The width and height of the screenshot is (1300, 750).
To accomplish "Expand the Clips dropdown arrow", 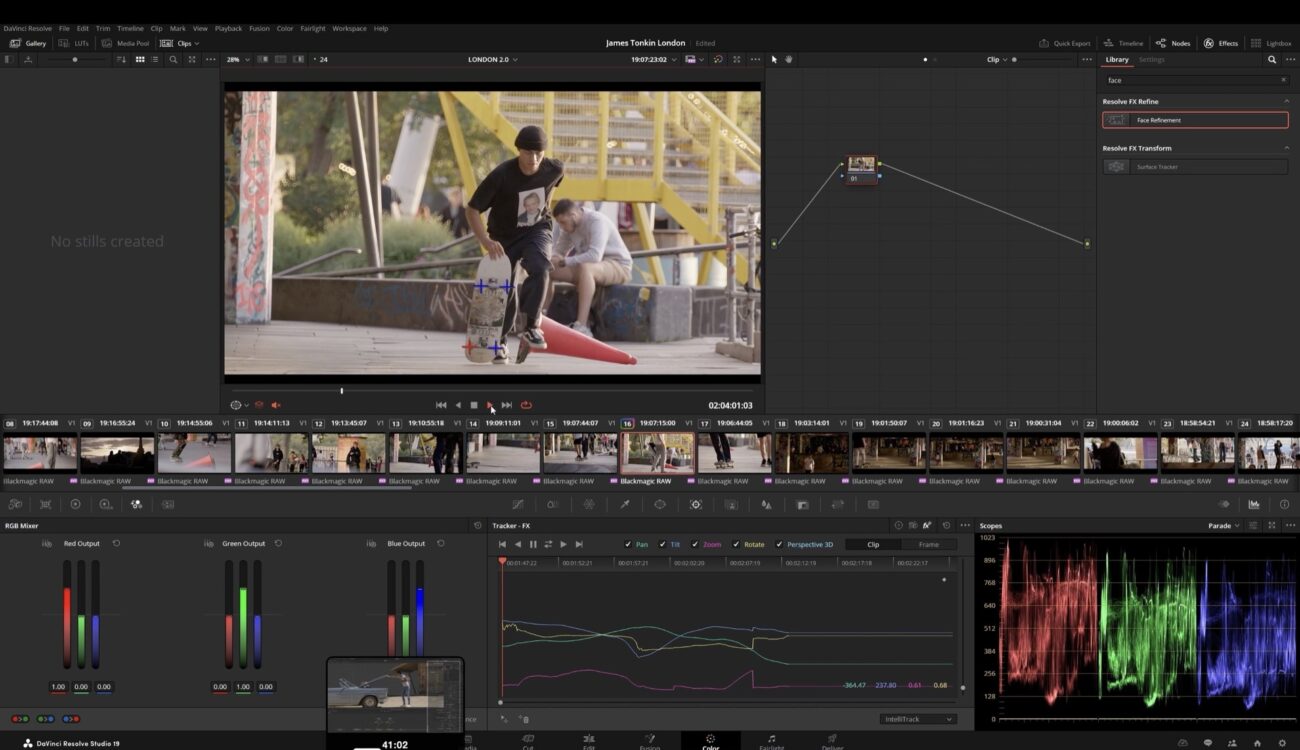I will [x=196, y=43].
